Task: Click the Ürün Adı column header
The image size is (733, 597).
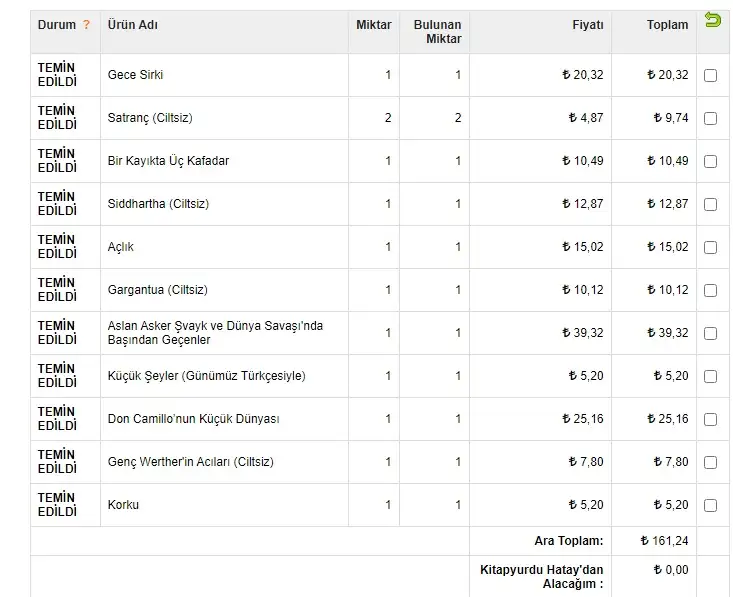Action: (132, 25)
